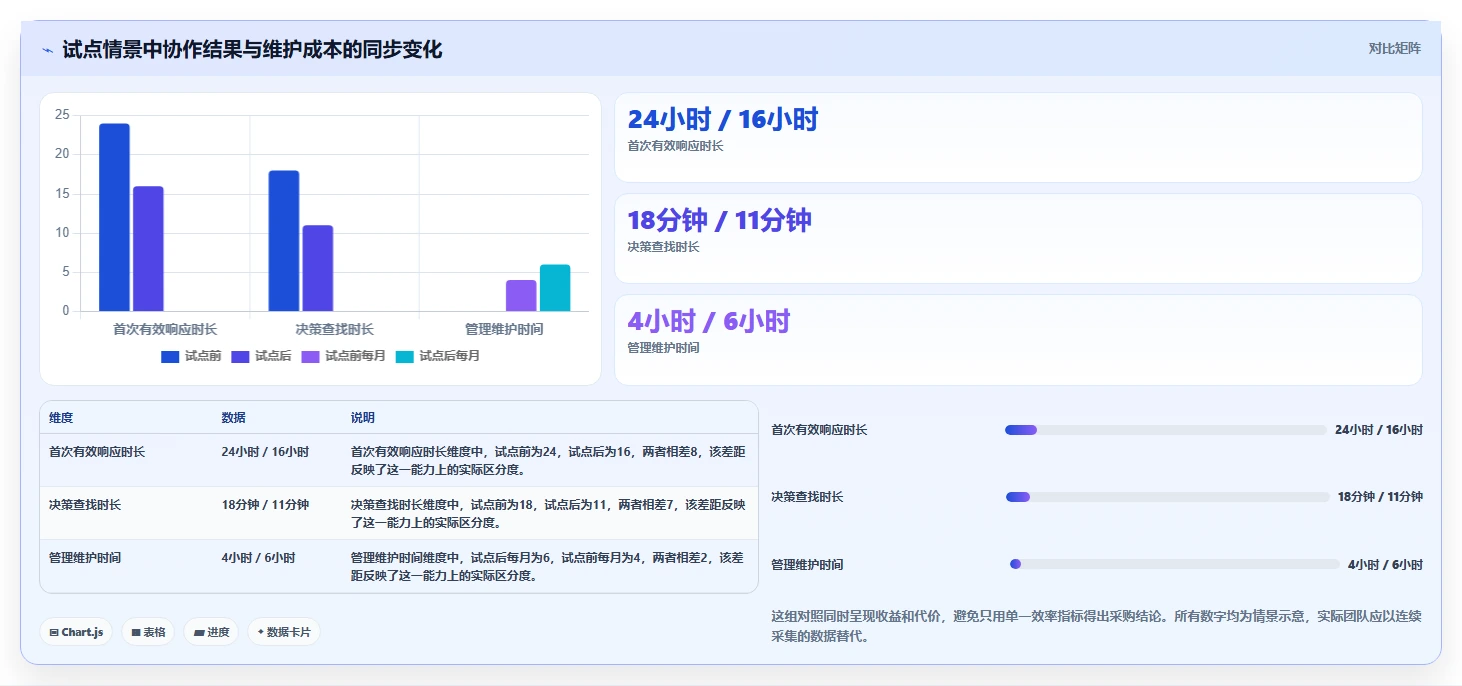The width and height of the screenshot is (1462, 686).
Task: Click the 试点前 blue legend color box
Action: (170, 357)
